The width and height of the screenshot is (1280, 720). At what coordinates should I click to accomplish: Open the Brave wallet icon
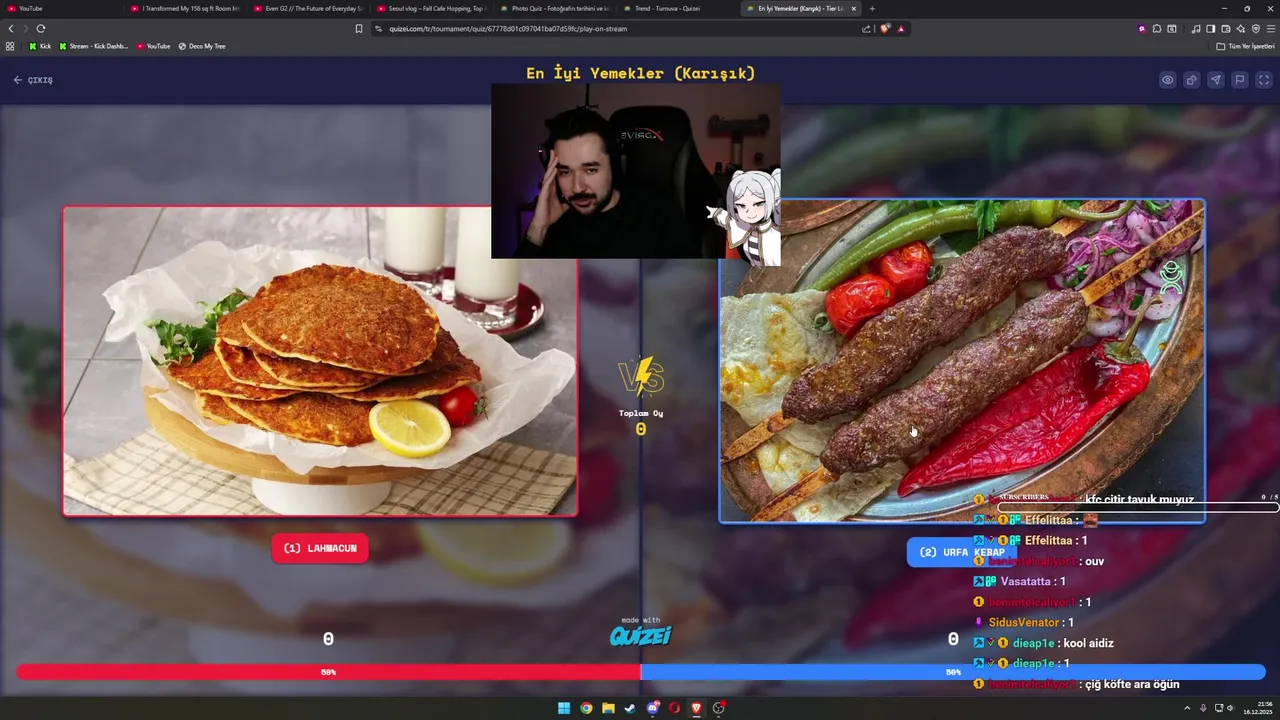1226,29
